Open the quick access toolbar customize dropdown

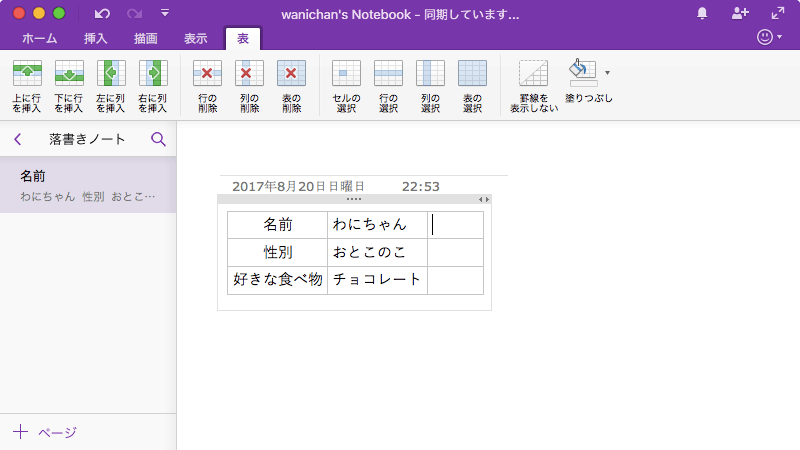(165, 13)
